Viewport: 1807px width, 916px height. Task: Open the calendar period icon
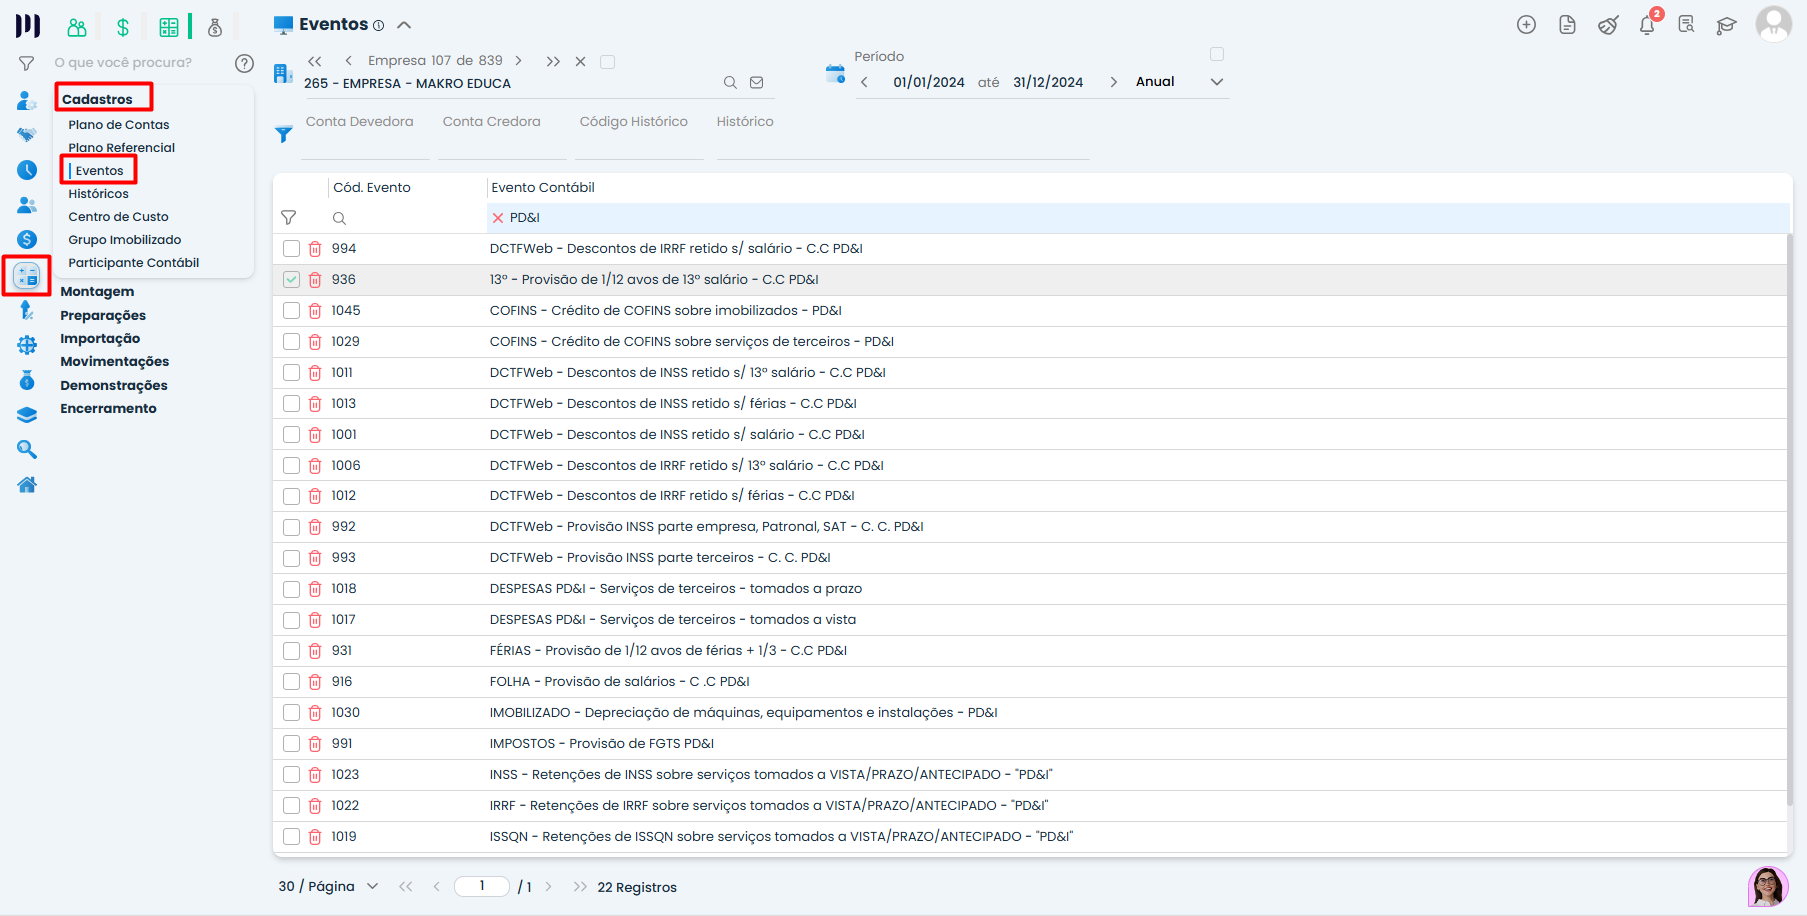[835, 74]
